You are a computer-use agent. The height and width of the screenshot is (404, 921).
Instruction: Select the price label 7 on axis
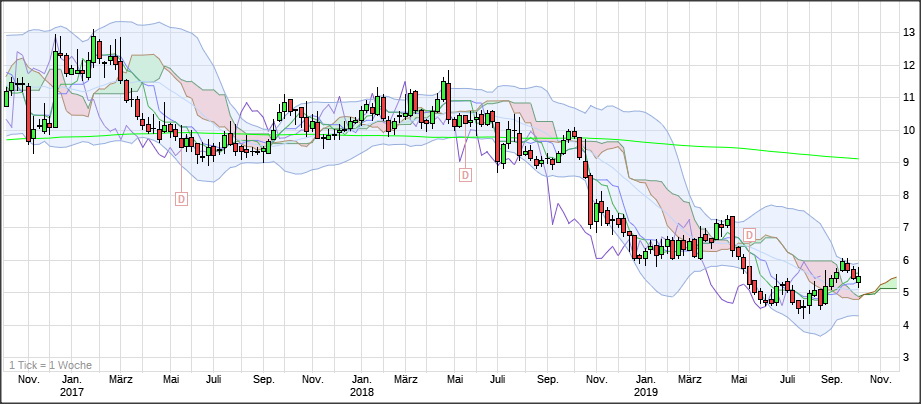908,227
